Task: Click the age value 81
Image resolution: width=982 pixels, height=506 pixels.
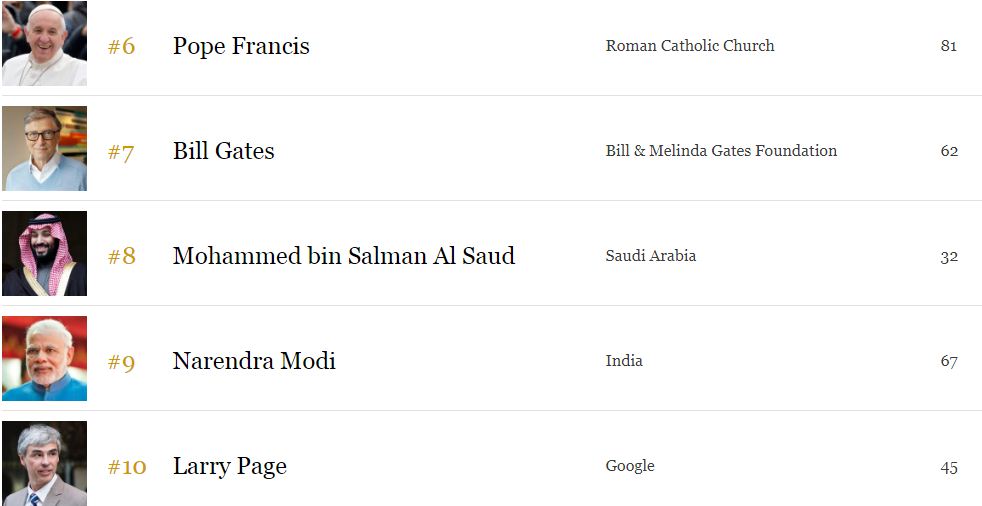Action: [949, 46]
